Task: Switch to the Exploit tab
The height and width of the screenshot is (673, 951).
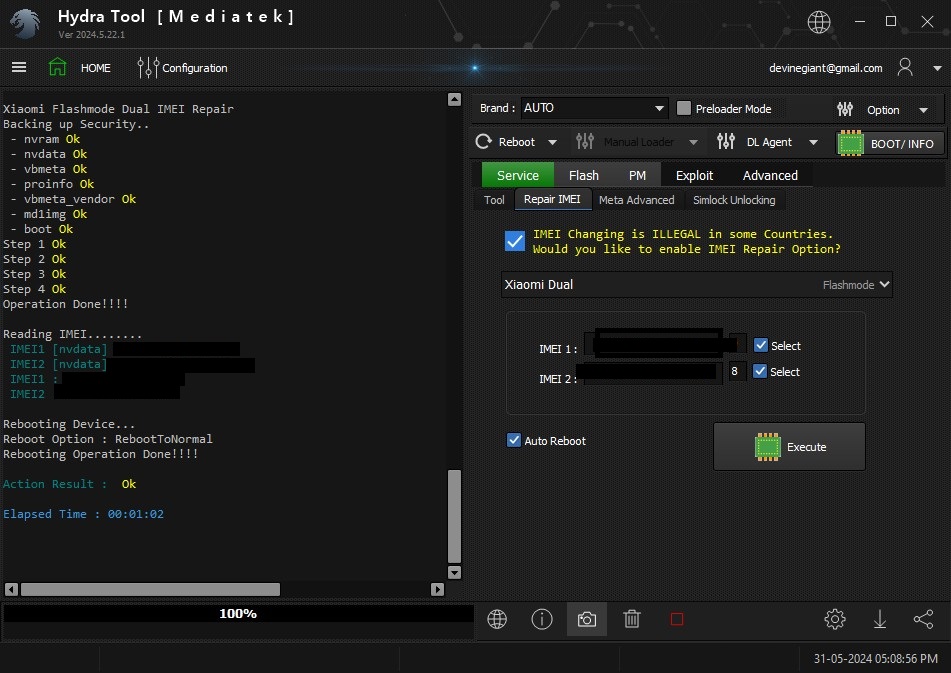Action: coord(694,175)
